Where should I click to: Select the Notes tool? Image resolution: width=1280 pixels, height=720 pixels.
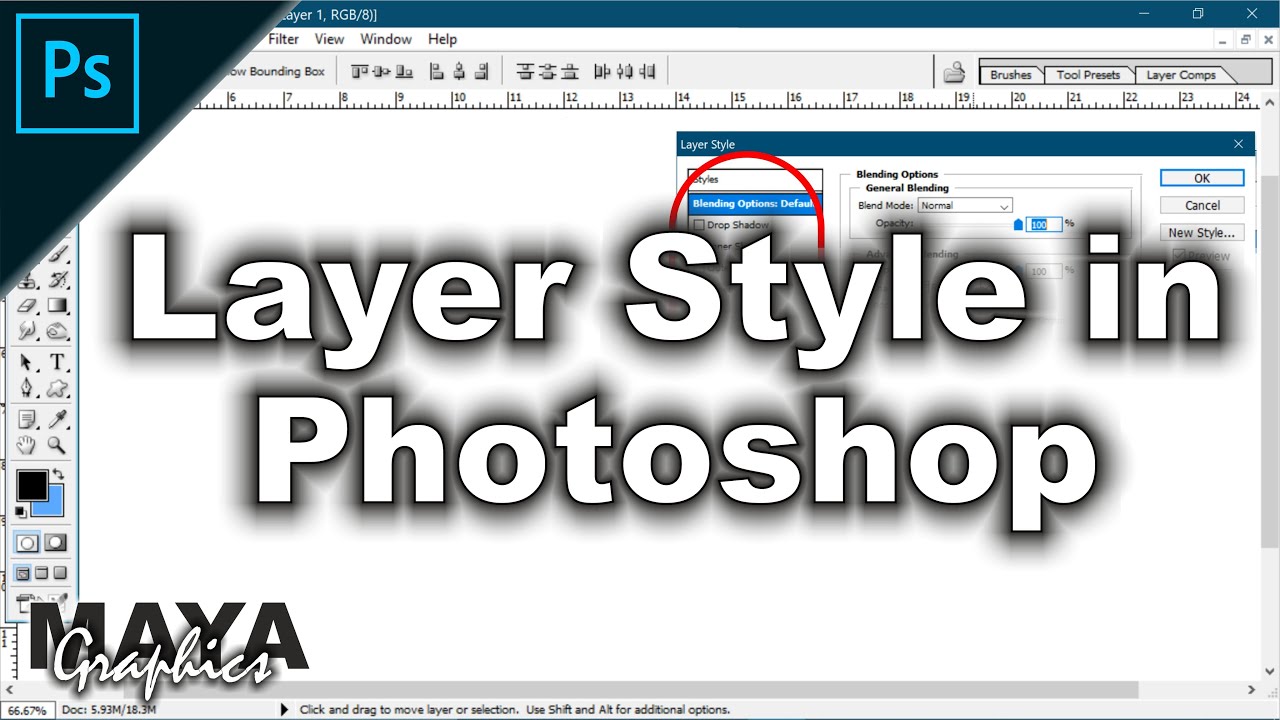coord(26,419)
